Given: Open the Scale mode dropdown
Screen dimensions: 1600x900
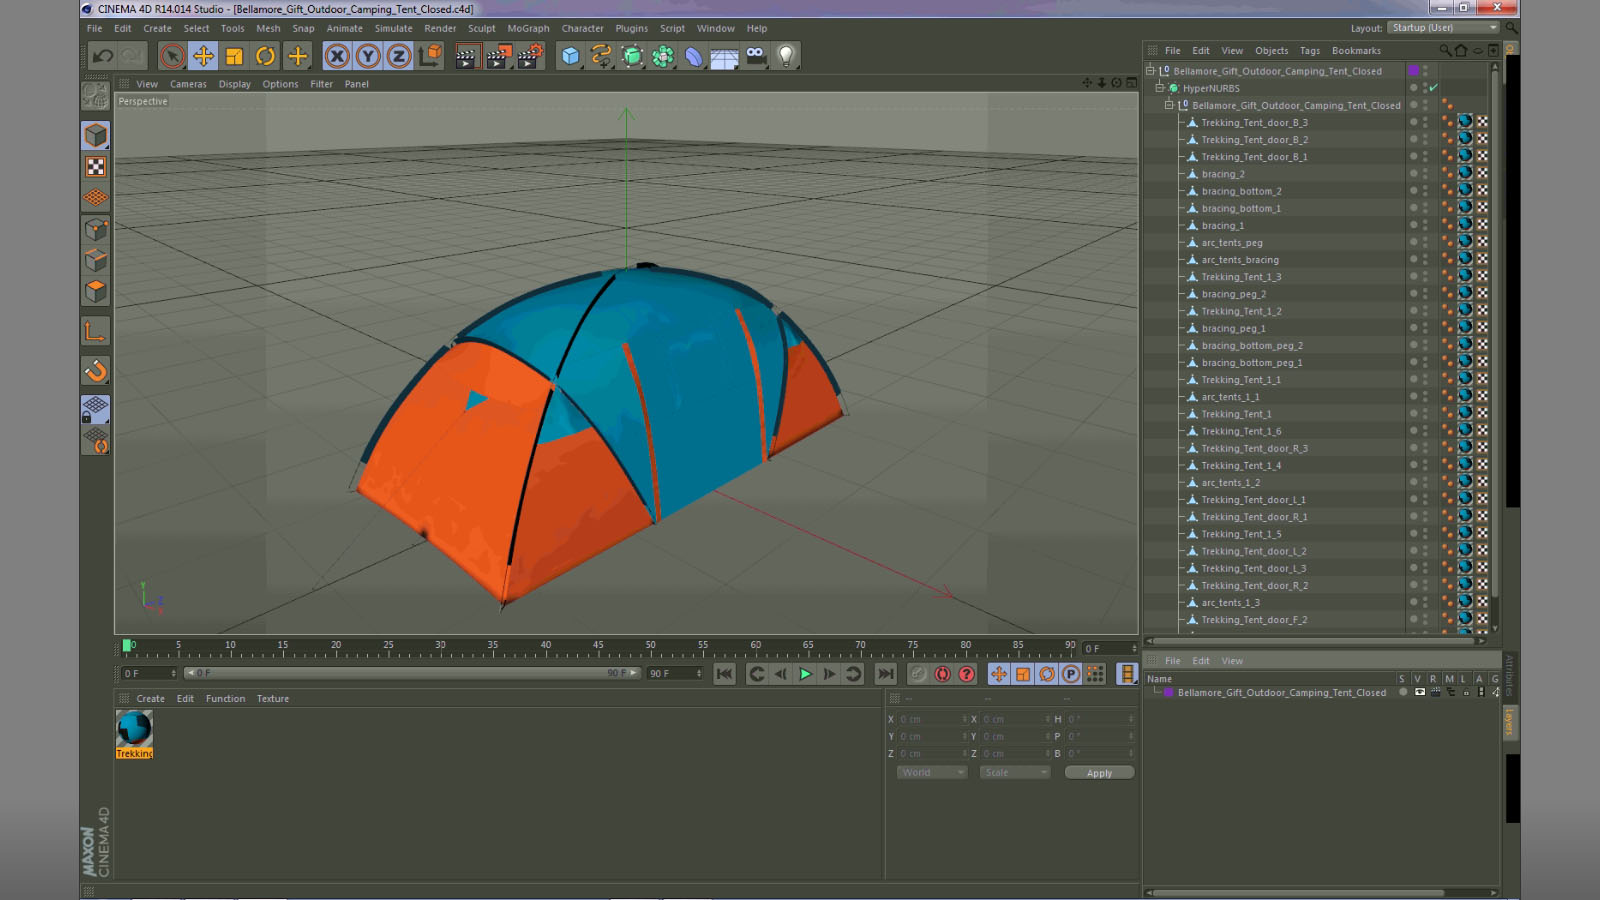Looking at the screenshot, I should (x=1015, y=773).
